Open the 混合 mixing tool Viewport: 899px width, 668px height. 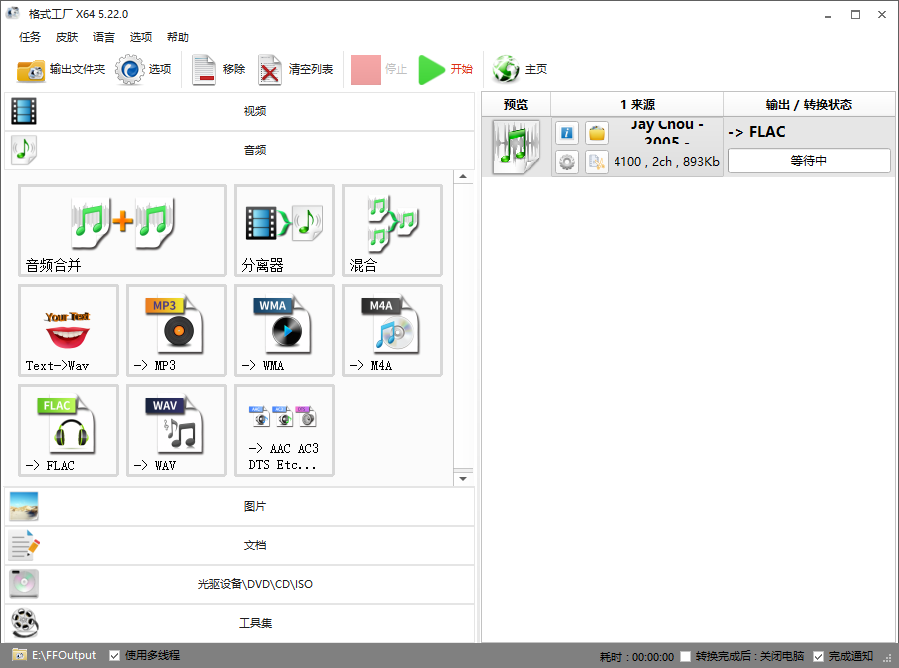(392, 230)
